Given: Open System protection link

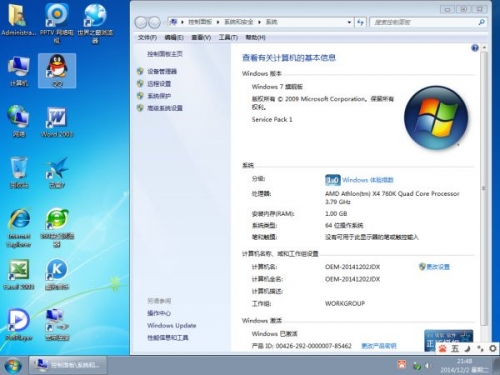Looking at the screenshot, I should pos(159,96).
